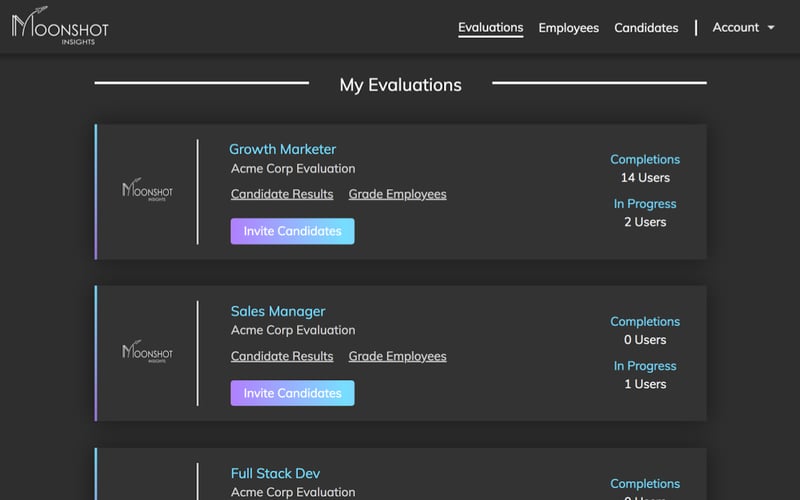Click the Moonshot Insights logo in header
800x500 pixels.
point(60,26)
